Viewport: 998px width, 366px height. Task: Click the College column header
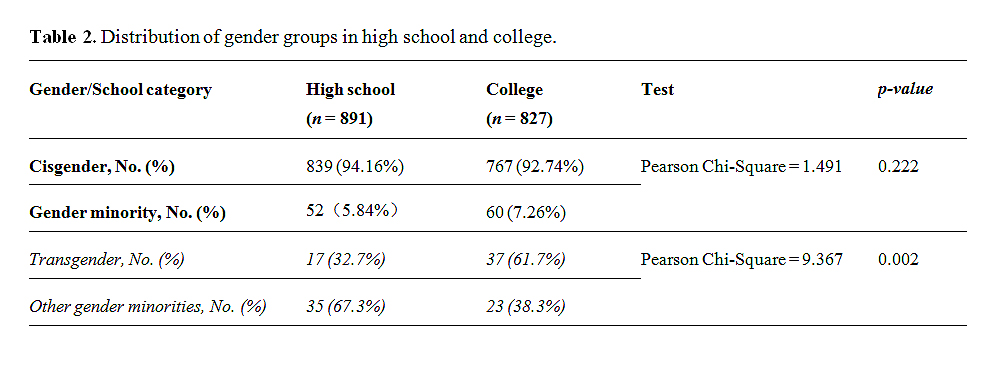tap(514, 90)
